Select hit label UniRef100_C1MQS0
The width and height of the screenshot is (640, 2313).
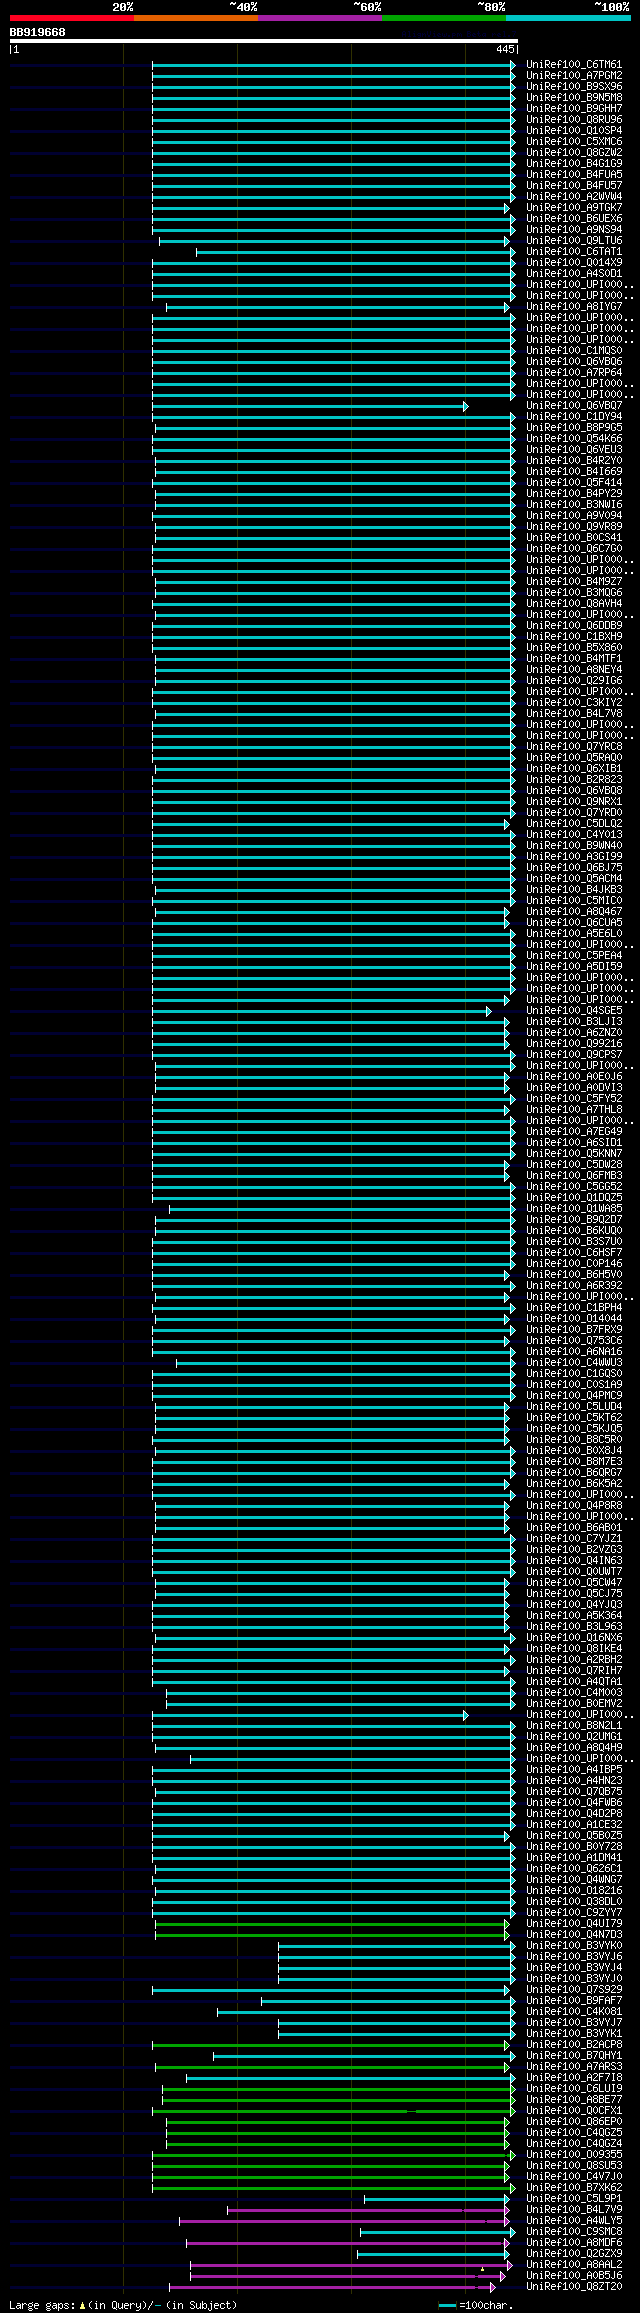coord(574,351)
